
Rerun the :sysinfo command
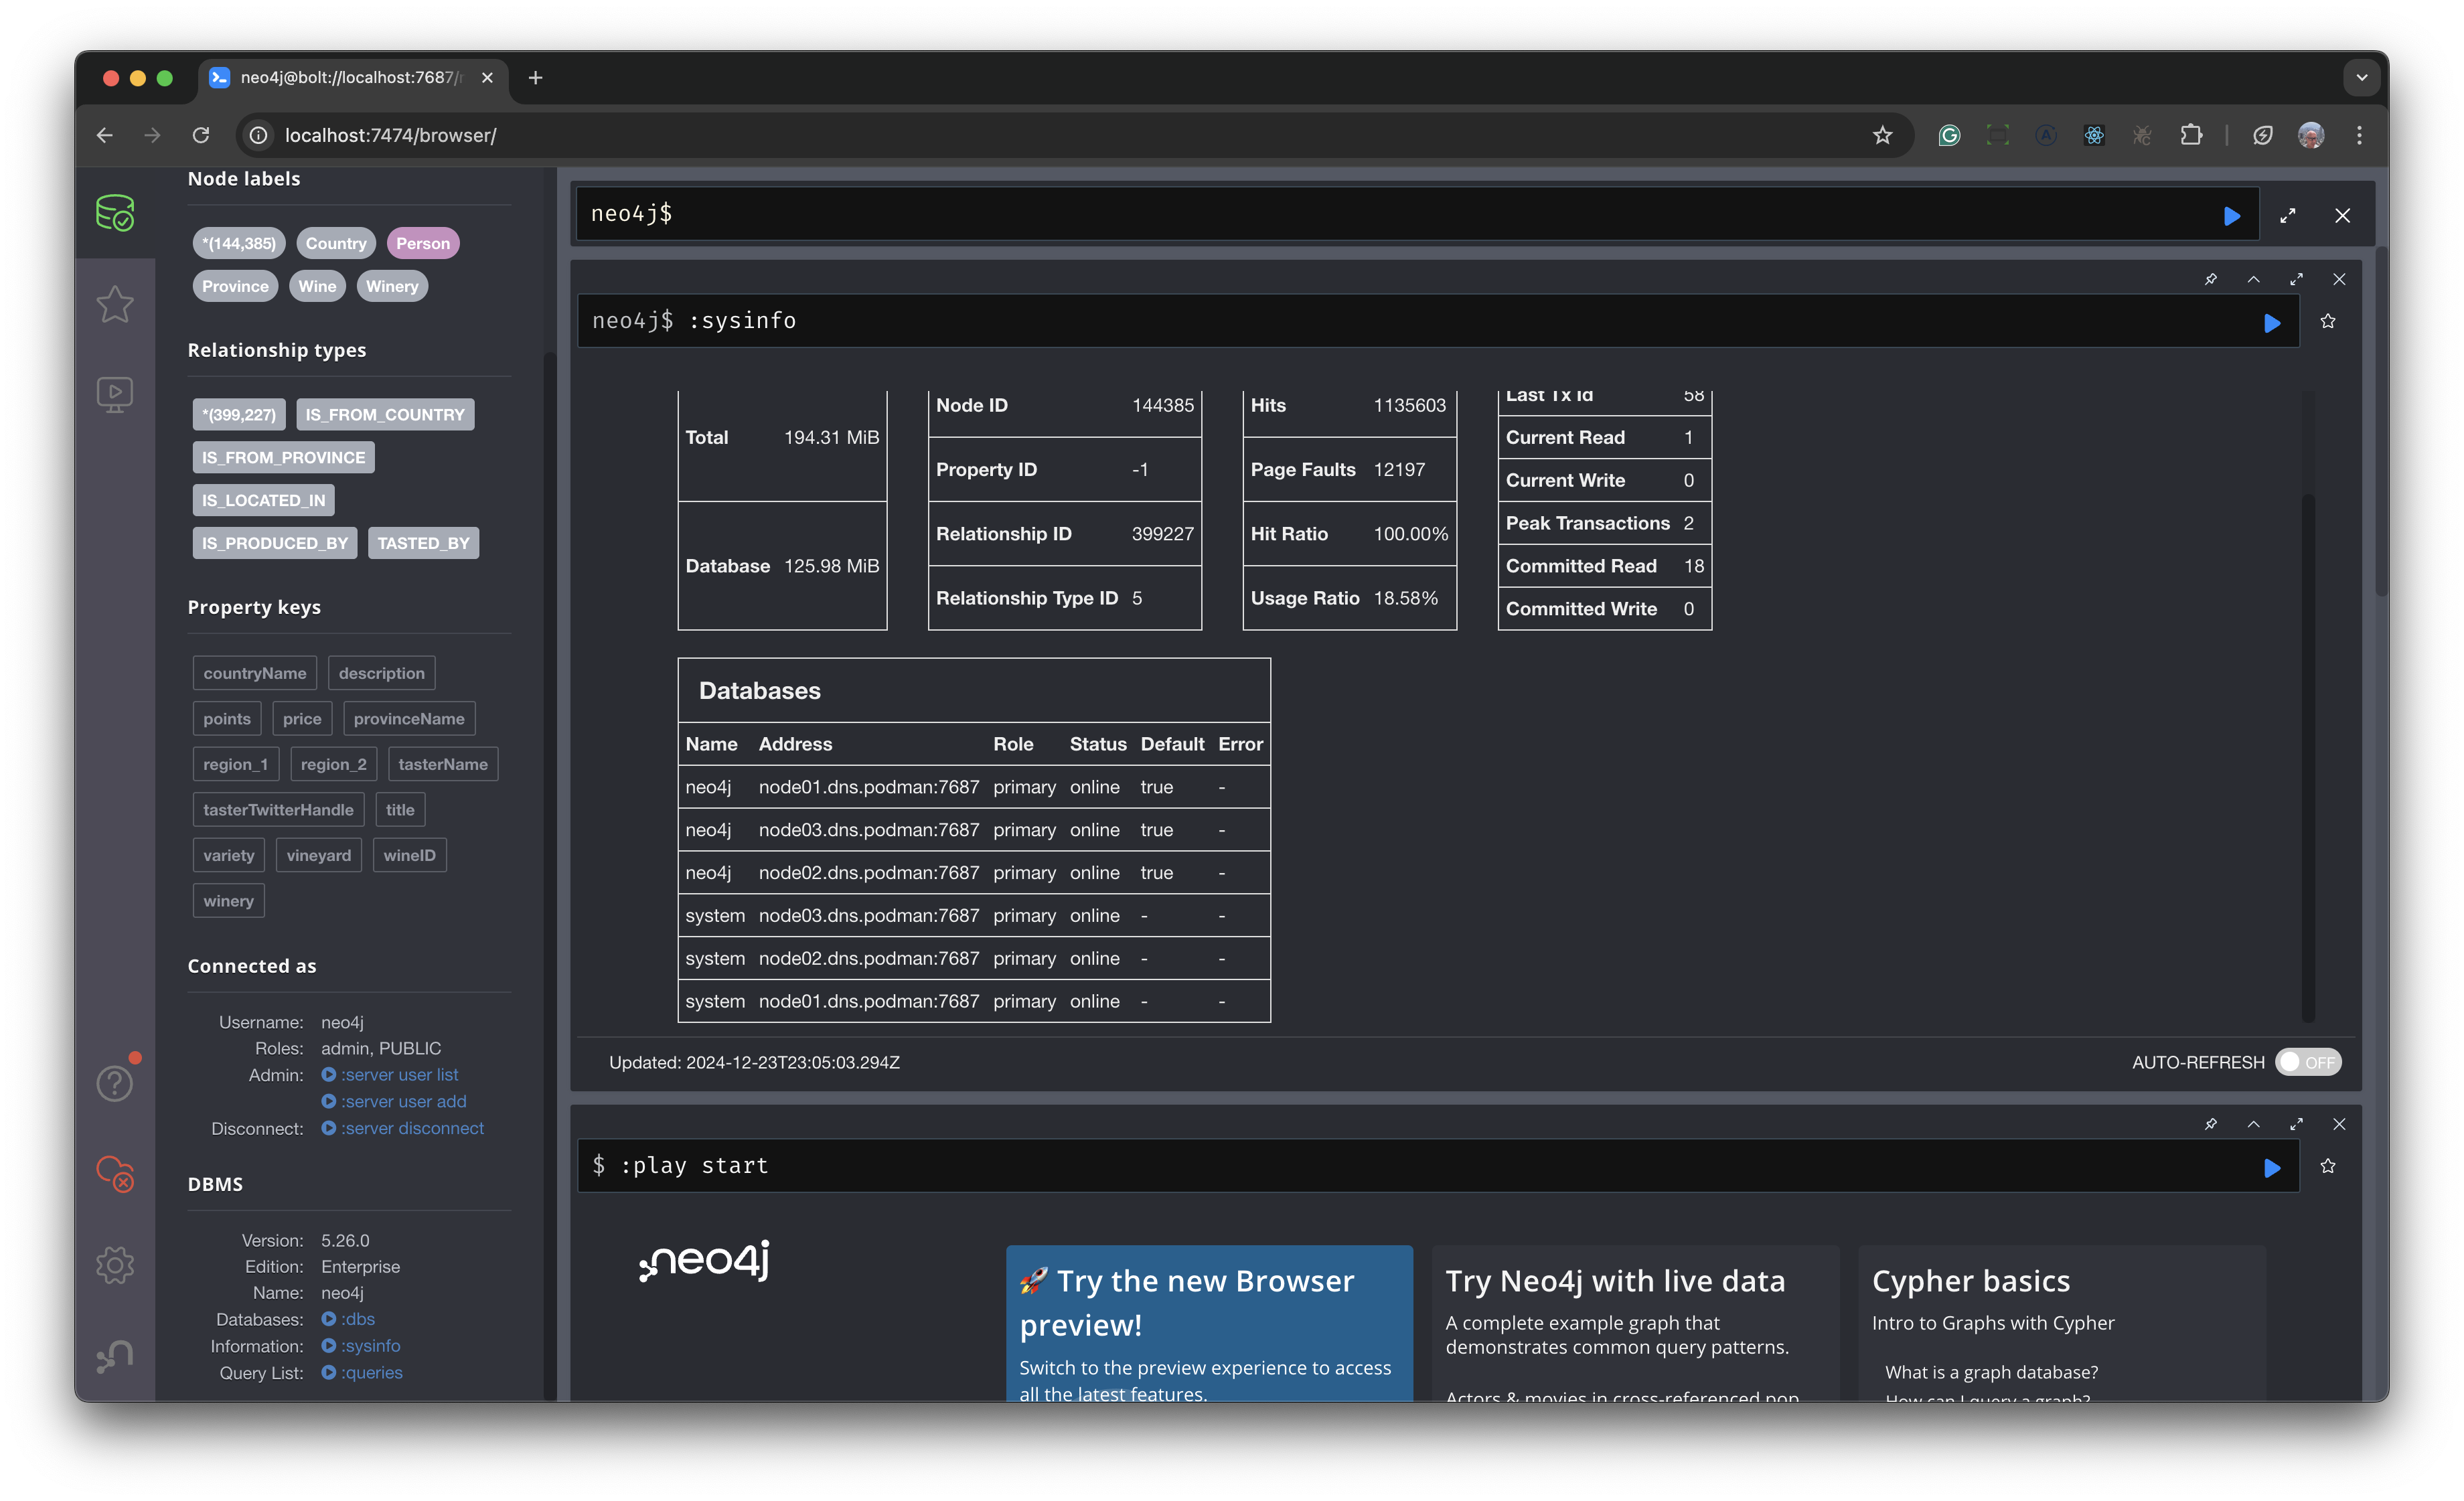point(2272,322)
